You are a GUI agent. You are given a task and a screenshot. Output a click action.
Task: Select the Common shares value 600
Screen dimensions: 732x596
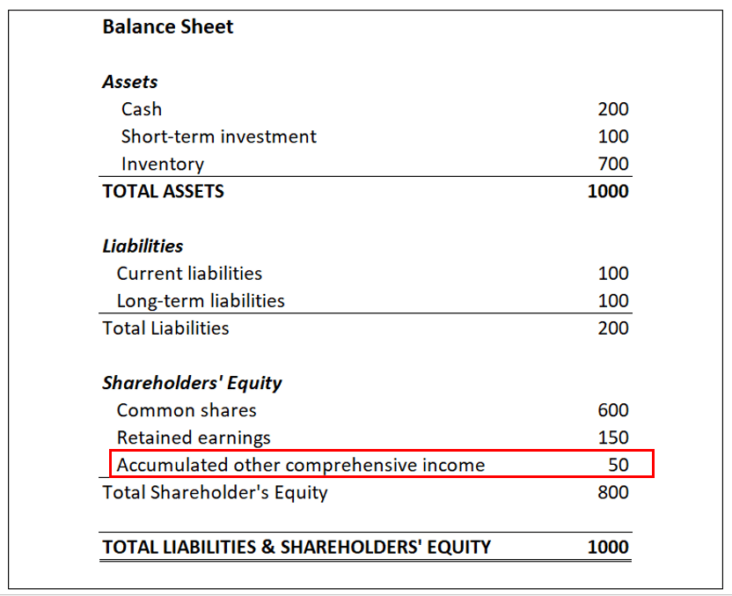(613, 410)
